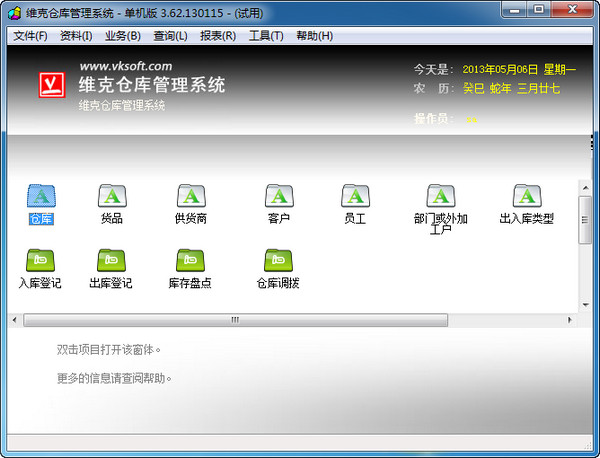The height and width of the screenshot is (458, 600).
Task: Click the horizontal scrollbar right arrow
Action: (570, 319)
